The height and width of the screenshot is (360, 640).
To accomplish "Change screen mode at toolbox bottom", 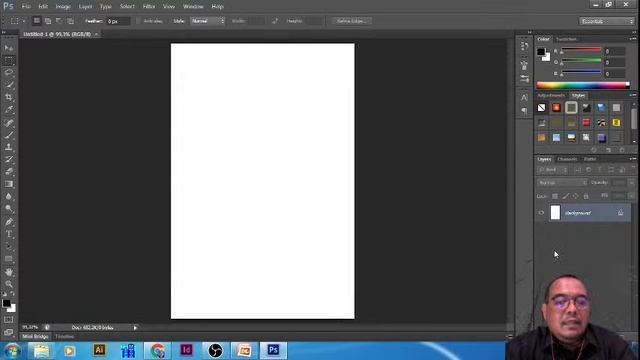I will (x=9, y=332).
